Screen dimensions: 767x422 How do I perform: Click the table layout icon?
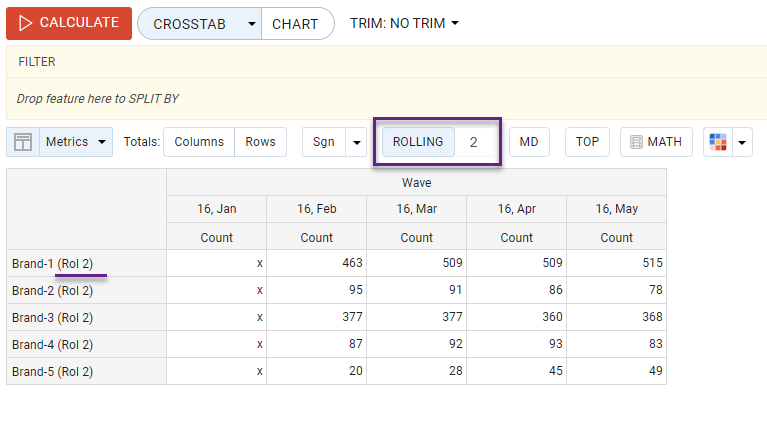(x=23, y=142)
